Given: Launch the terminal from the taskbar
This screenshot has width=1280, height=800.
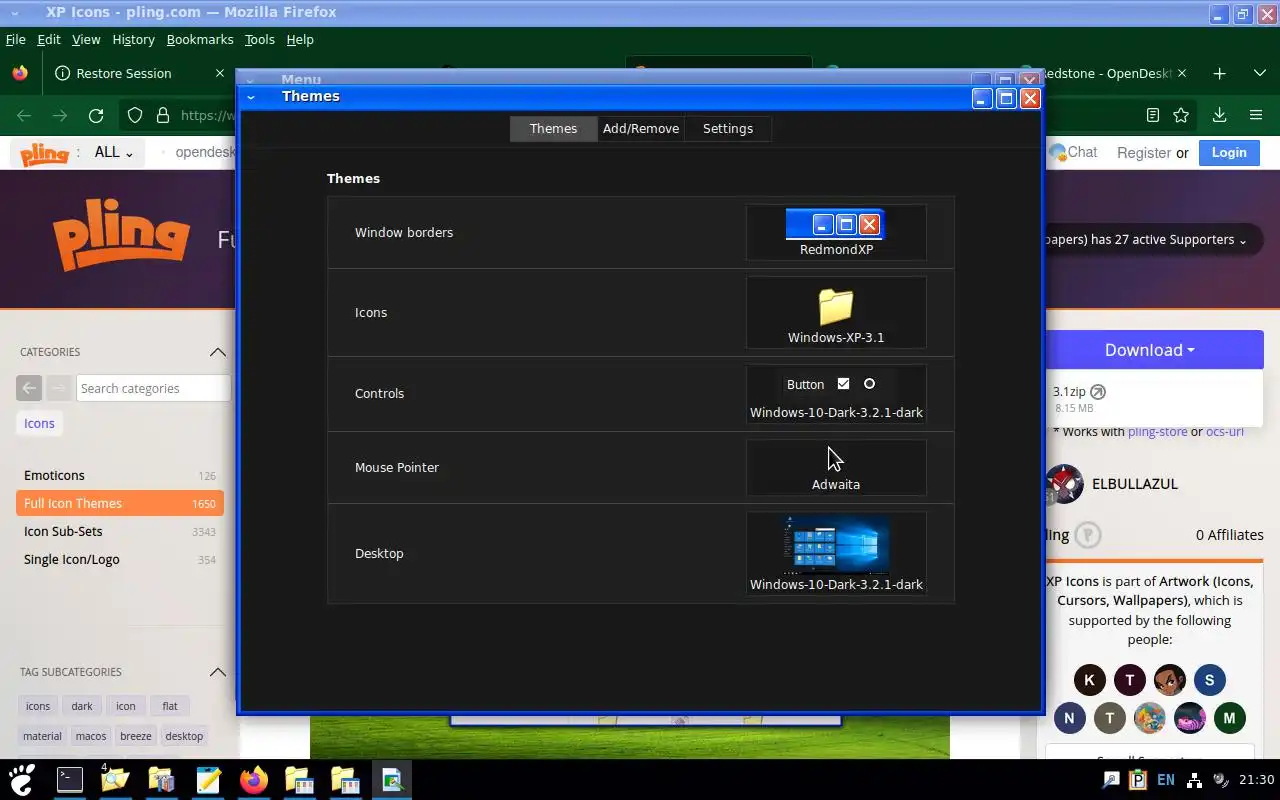Looking at the screenshot, I should click(x=70, y=779).
